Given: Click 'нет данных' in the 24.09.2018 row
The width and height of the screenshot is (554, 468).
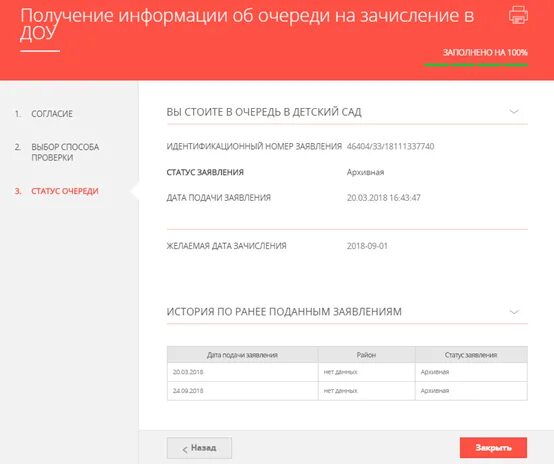Looking at the screenshot, I should coord(340,391).
